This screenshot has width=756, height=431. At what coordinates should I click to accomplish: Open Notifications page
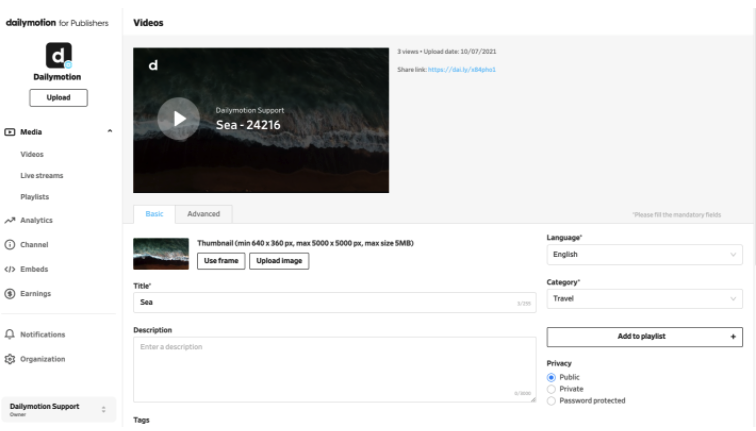(42, 335)
